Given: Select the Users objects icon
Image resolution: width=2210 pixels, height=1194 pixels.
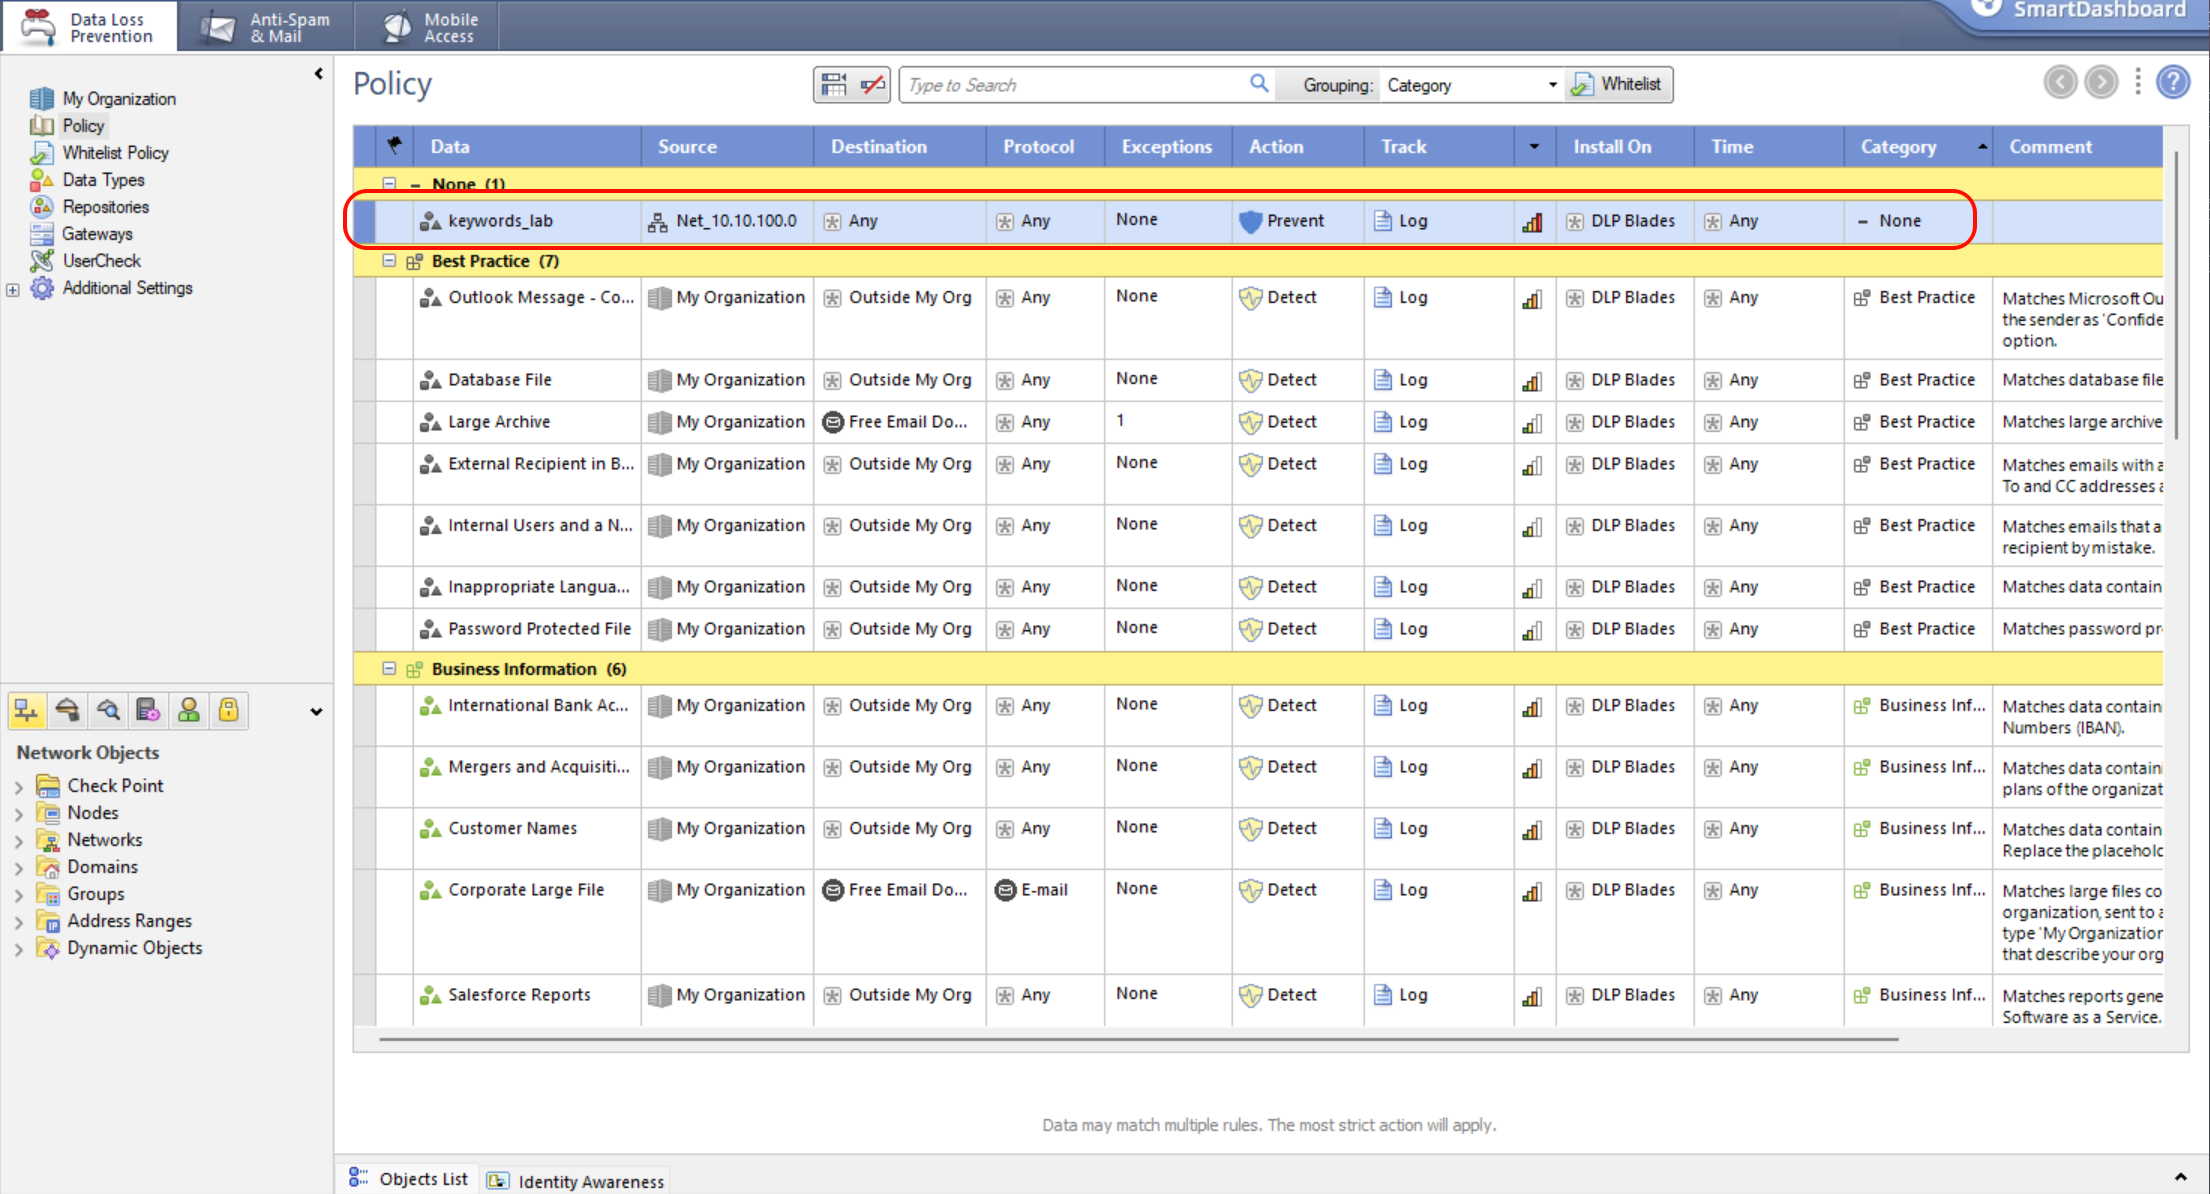Looking at the screenshot, I should 188,711.
